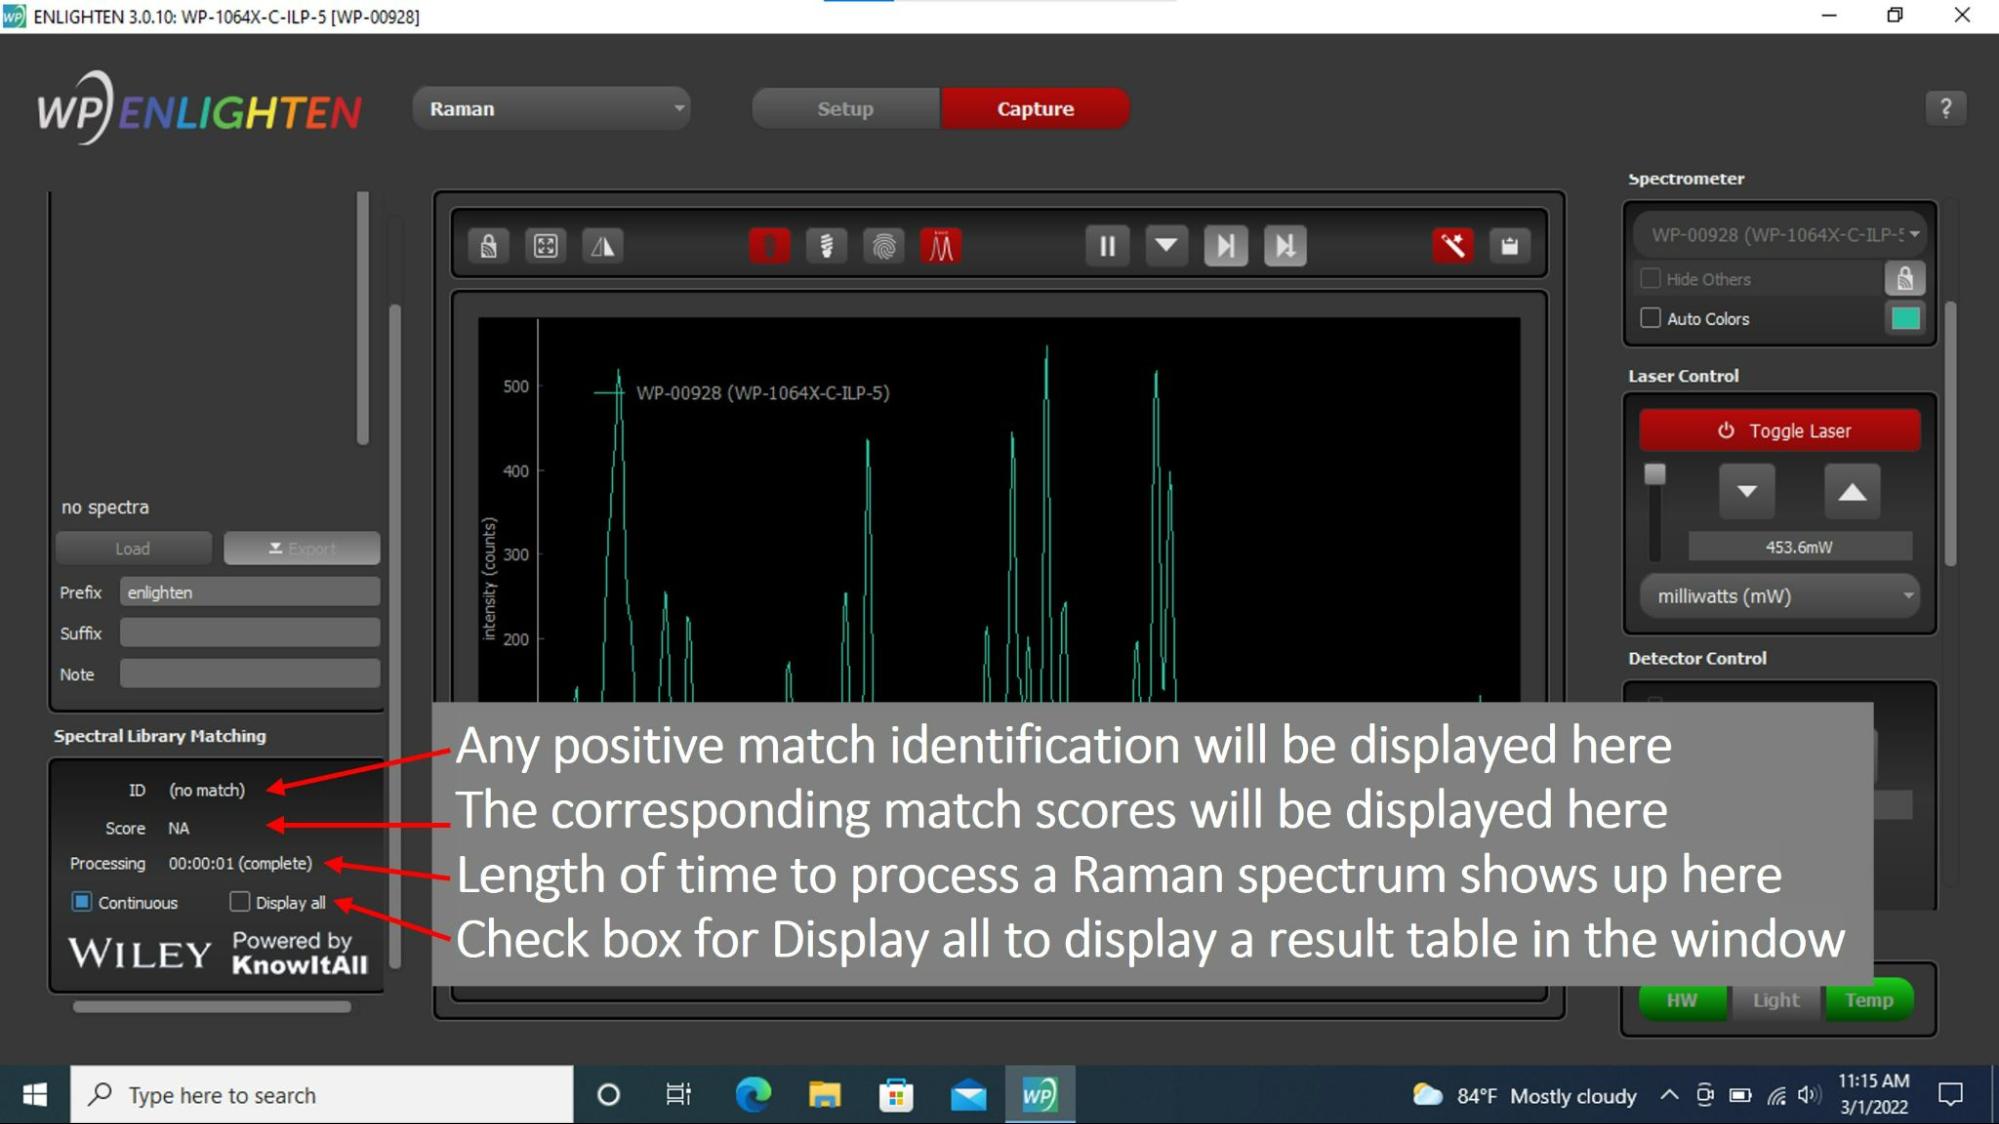Select the Capture tab

click(x=1035, y=108)
